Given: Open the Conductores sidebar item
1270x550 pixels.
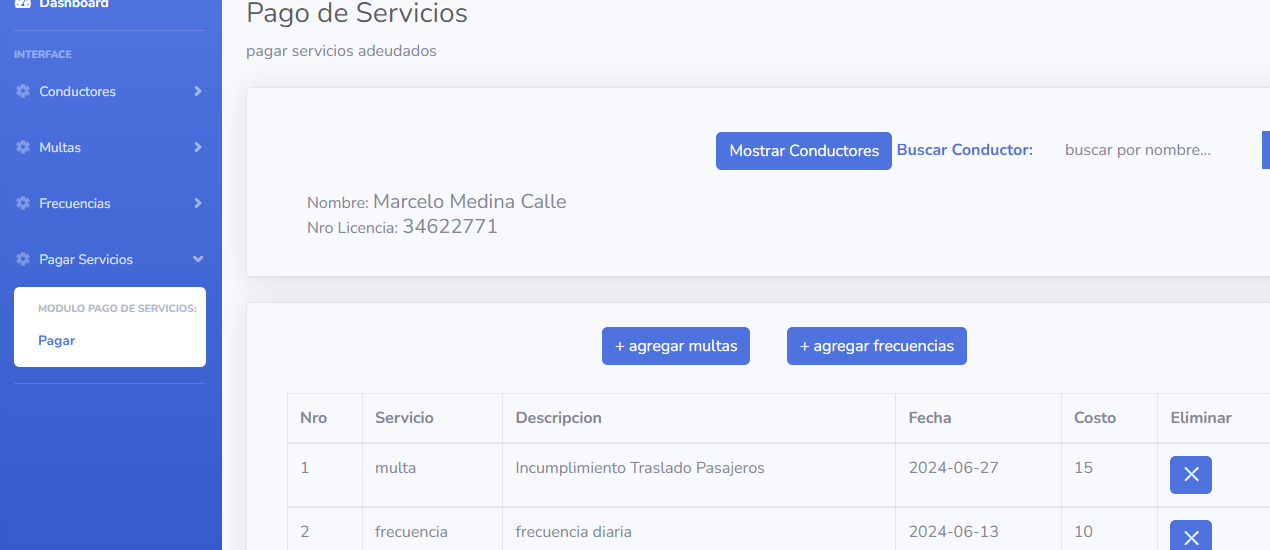Looking at the screenshot, I should click(x=110, y=91).
